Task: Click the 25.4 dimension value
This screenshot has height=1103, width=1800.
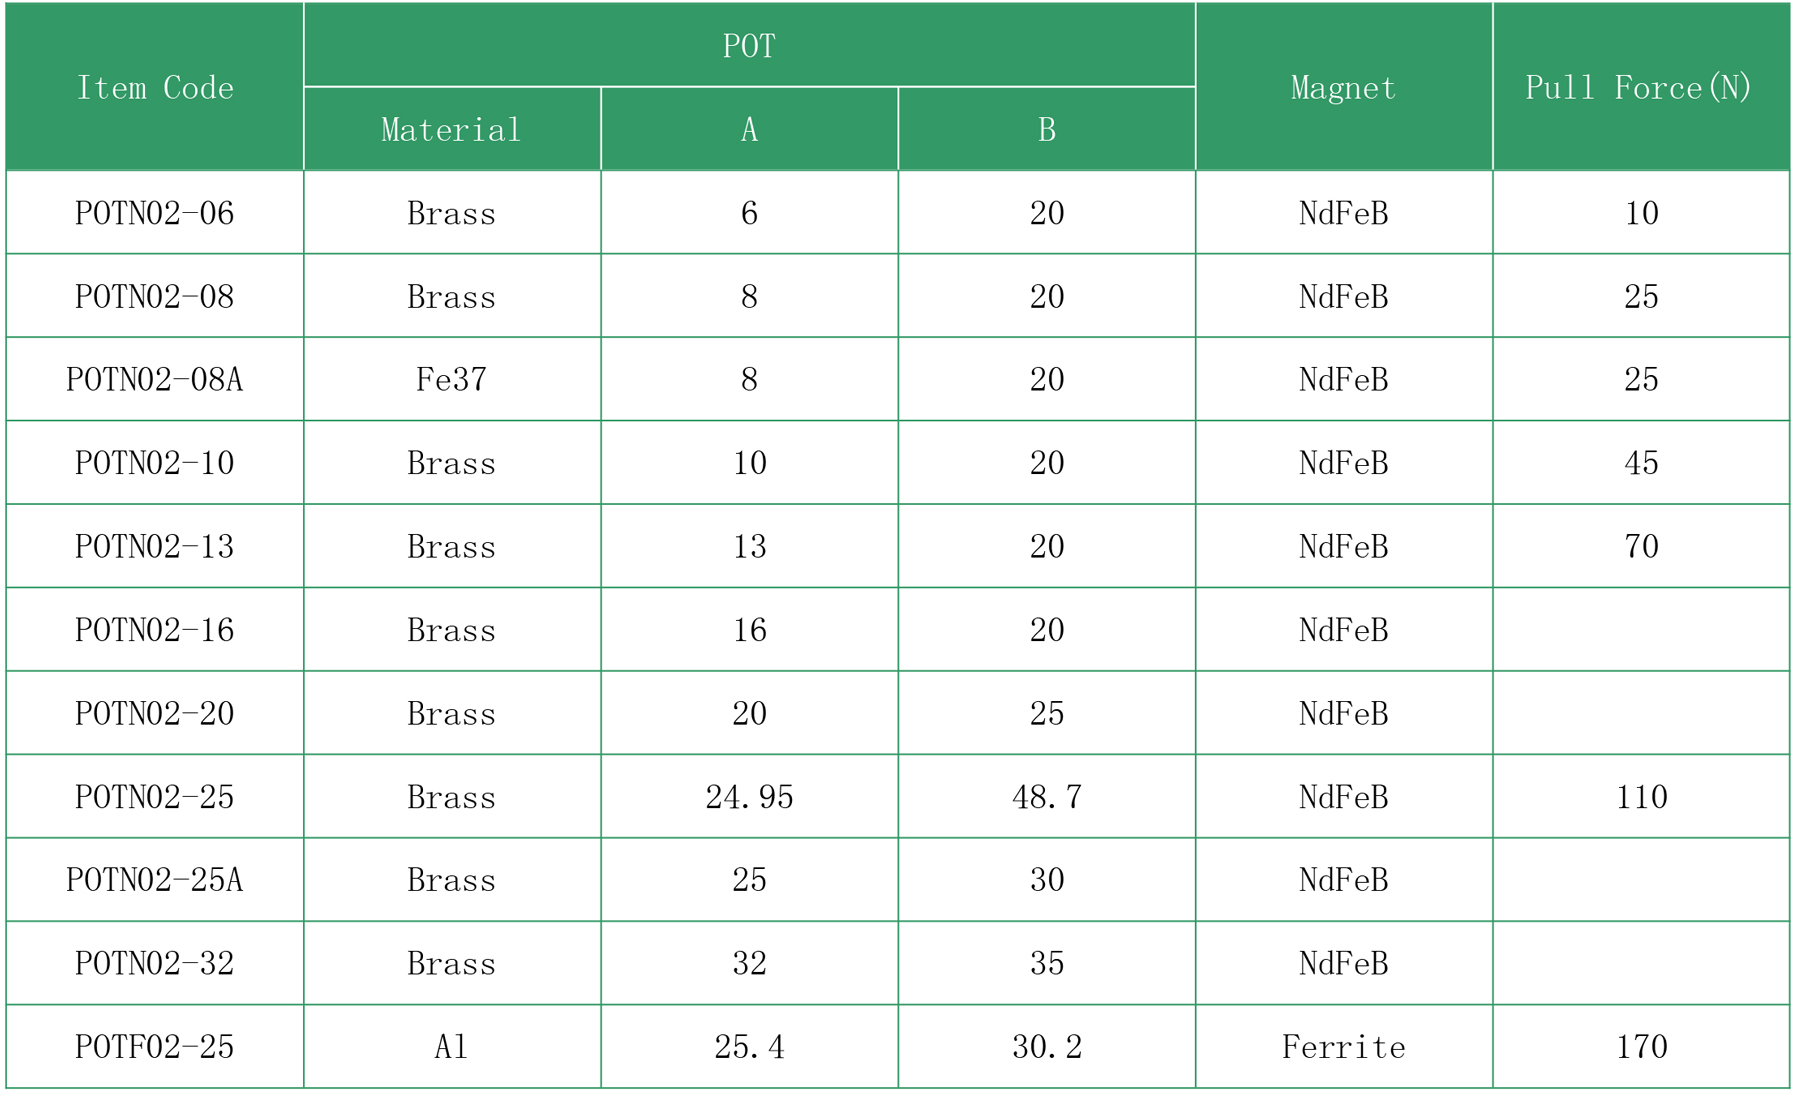Action: pos(749,1047)
